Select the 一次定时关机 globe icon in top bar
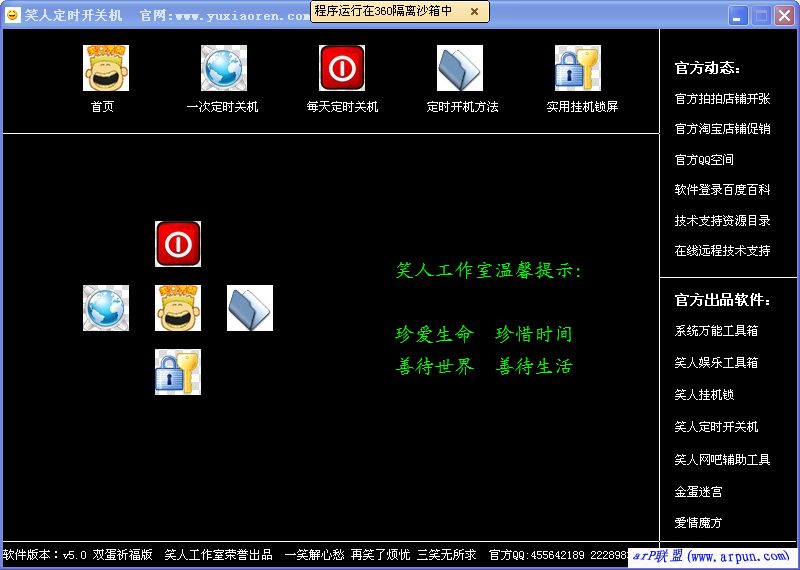Viewport: 800px width, 570px height. (224, 68)
